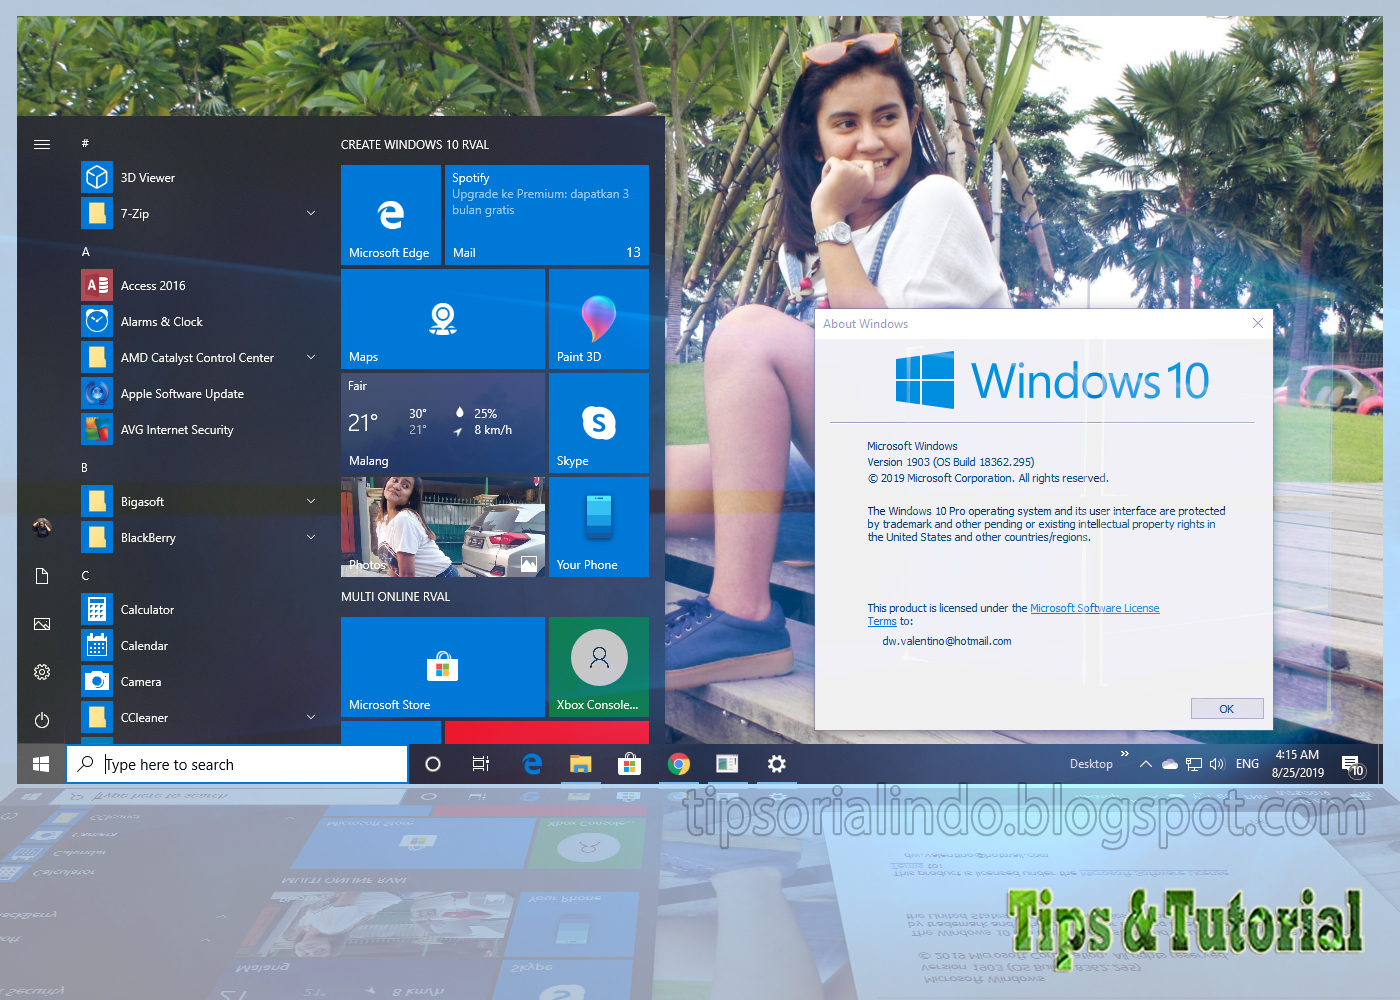The image size is (1400, 1000).
Task: Launch AVG Internet Security
Action: [x=200, y=430]
